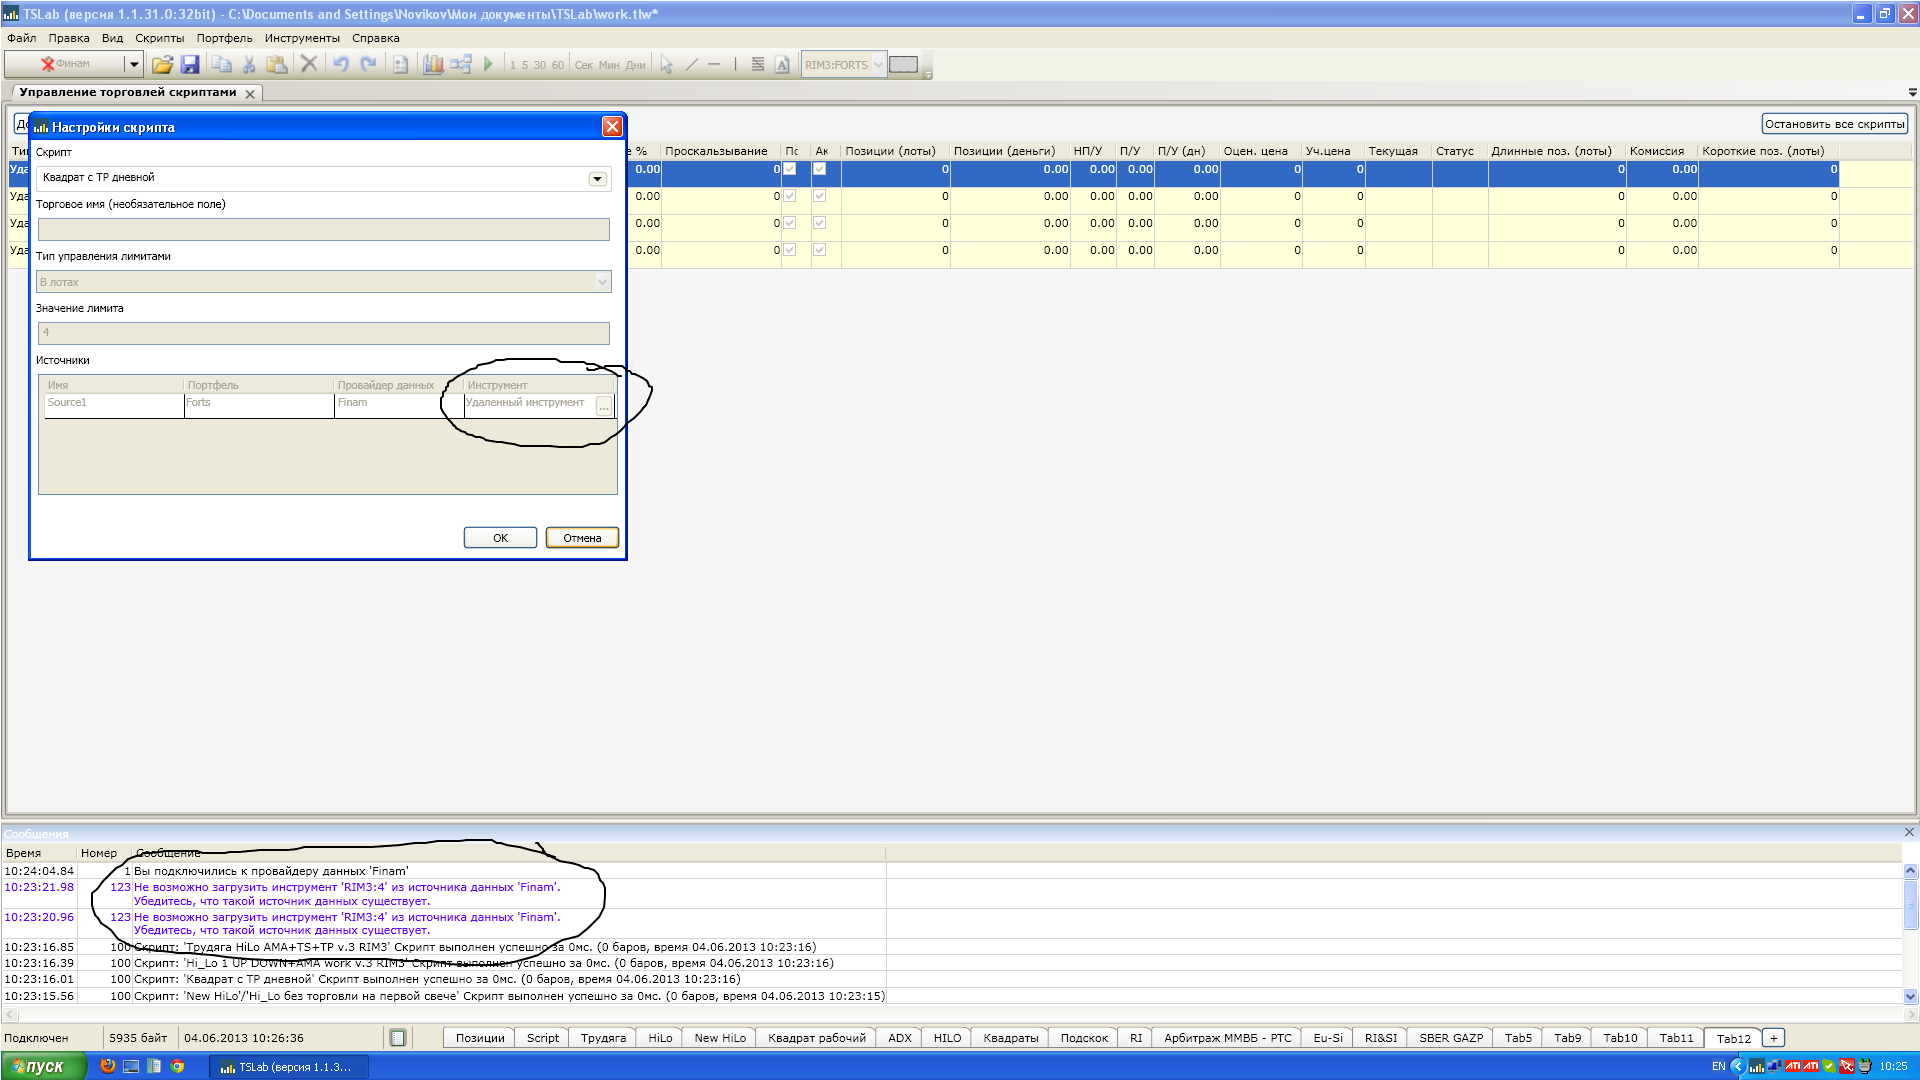
Task: Click the delete X toolbar icon
Action: [309, 65]
